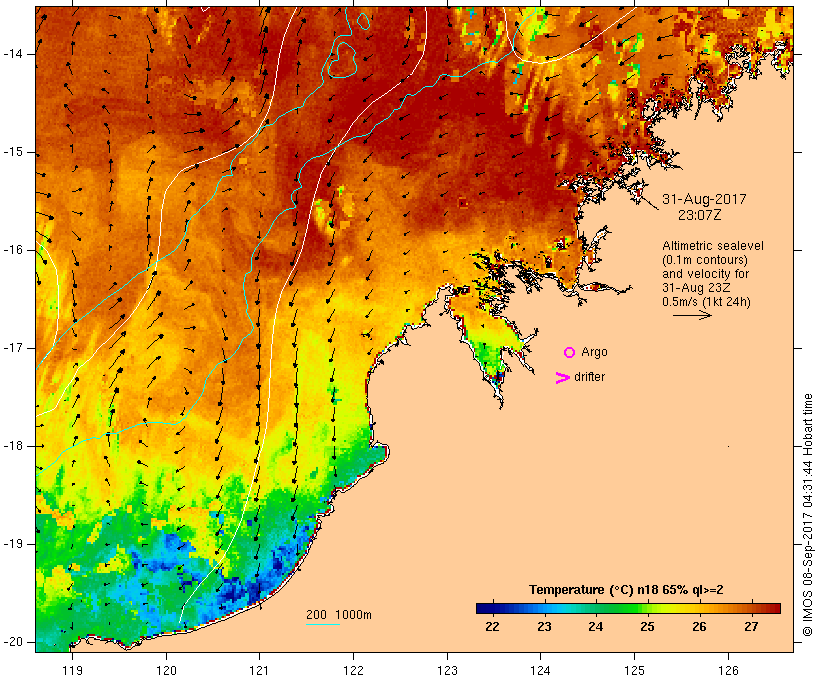Click the '122' longitude axis label

[353, 671]
